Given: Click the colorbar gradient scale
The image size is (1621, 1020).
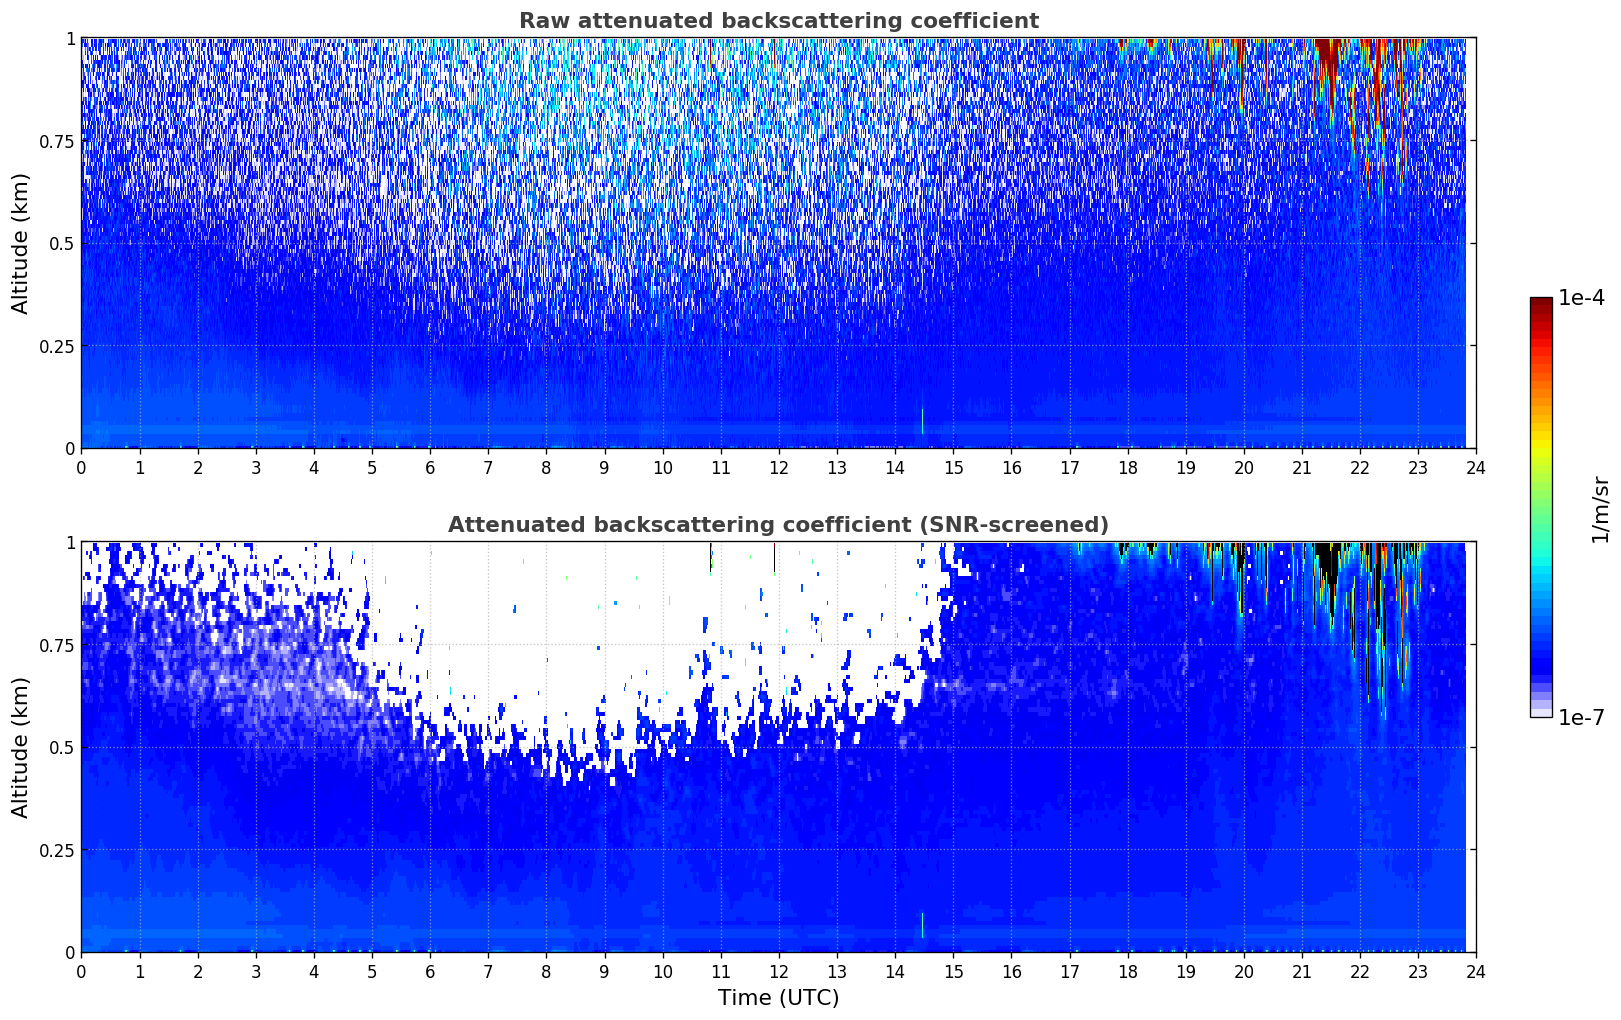Looking at the screenshot, I should point(1541,507).
